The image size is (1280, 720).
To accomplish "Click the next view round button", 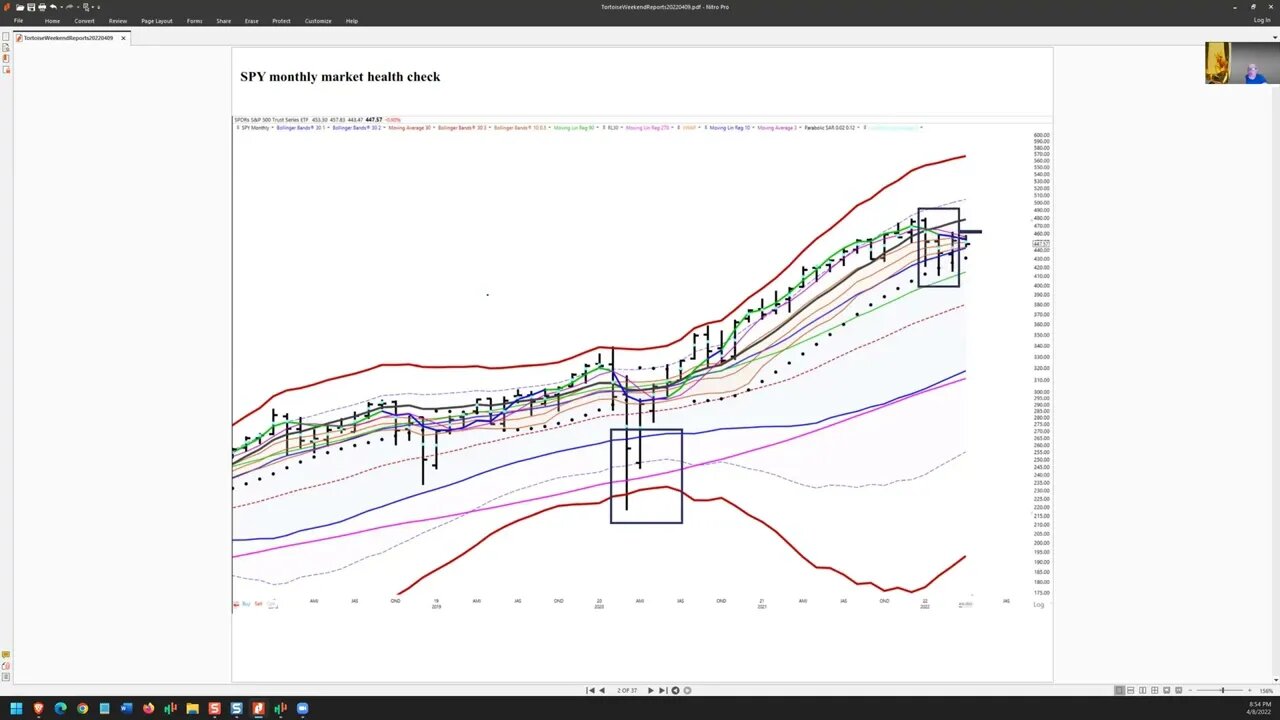I will [687, 690].
